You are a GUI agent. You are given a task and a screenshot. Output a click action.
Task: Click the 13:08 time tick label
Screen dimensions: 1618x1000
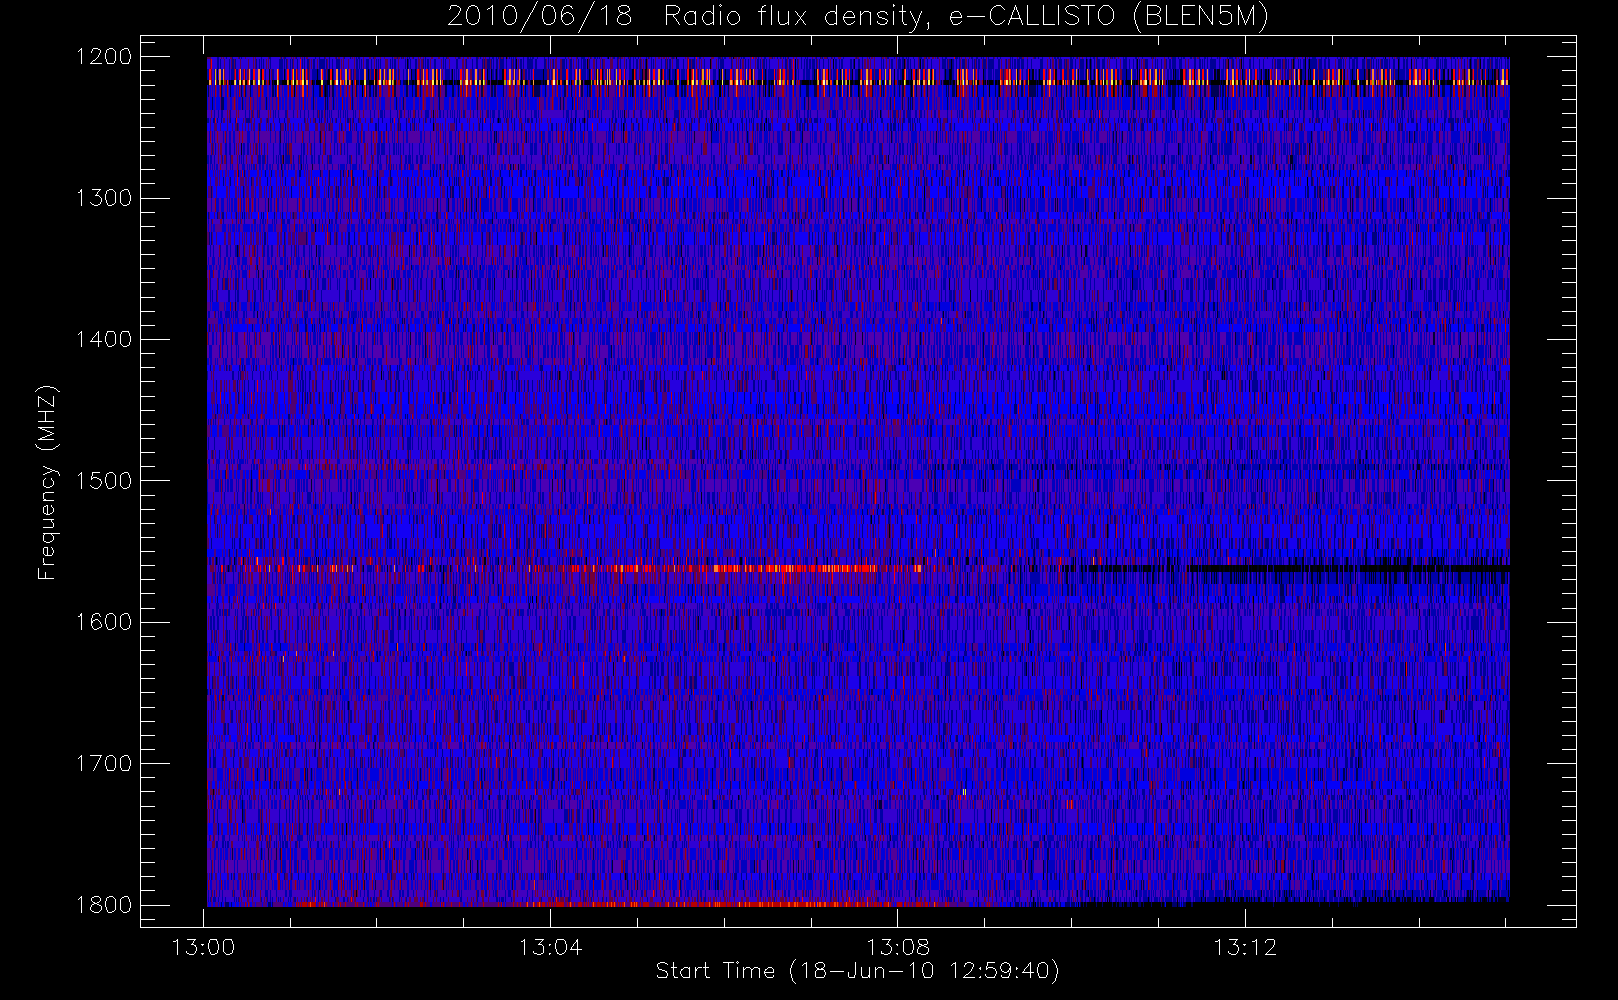tap(898, 947)
